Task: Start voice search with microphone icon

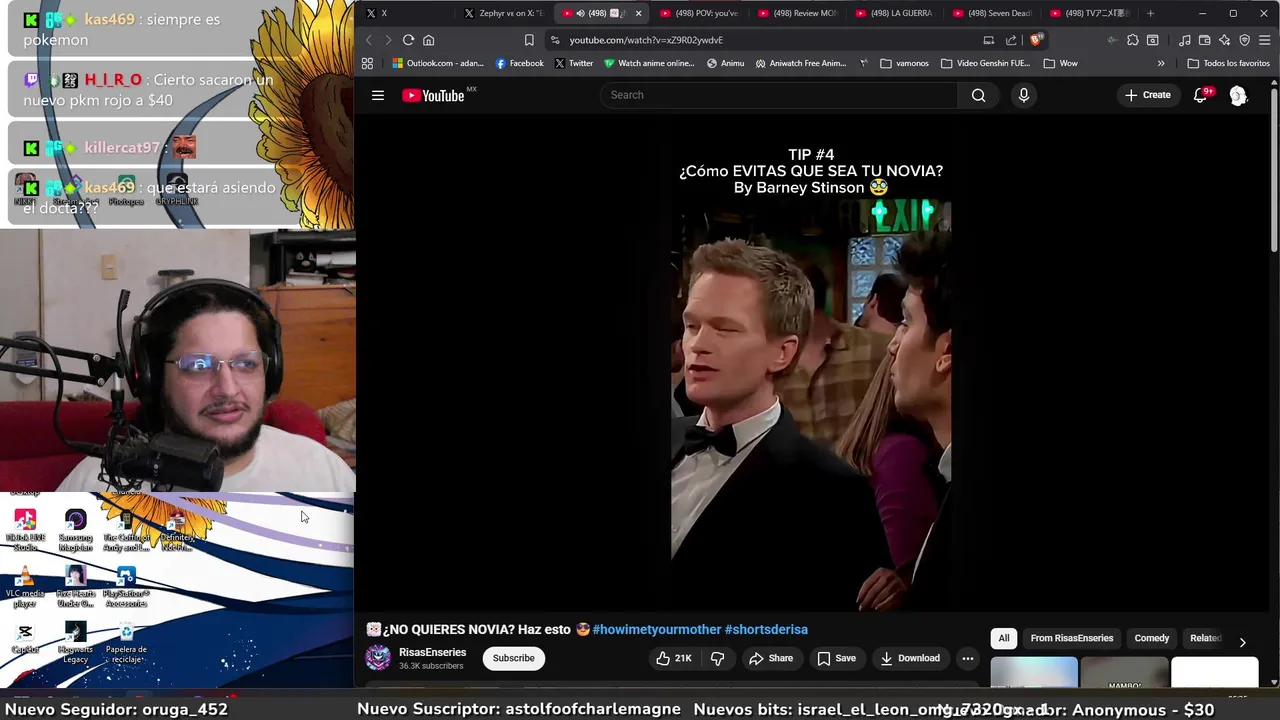Action: coord(1023,95)
